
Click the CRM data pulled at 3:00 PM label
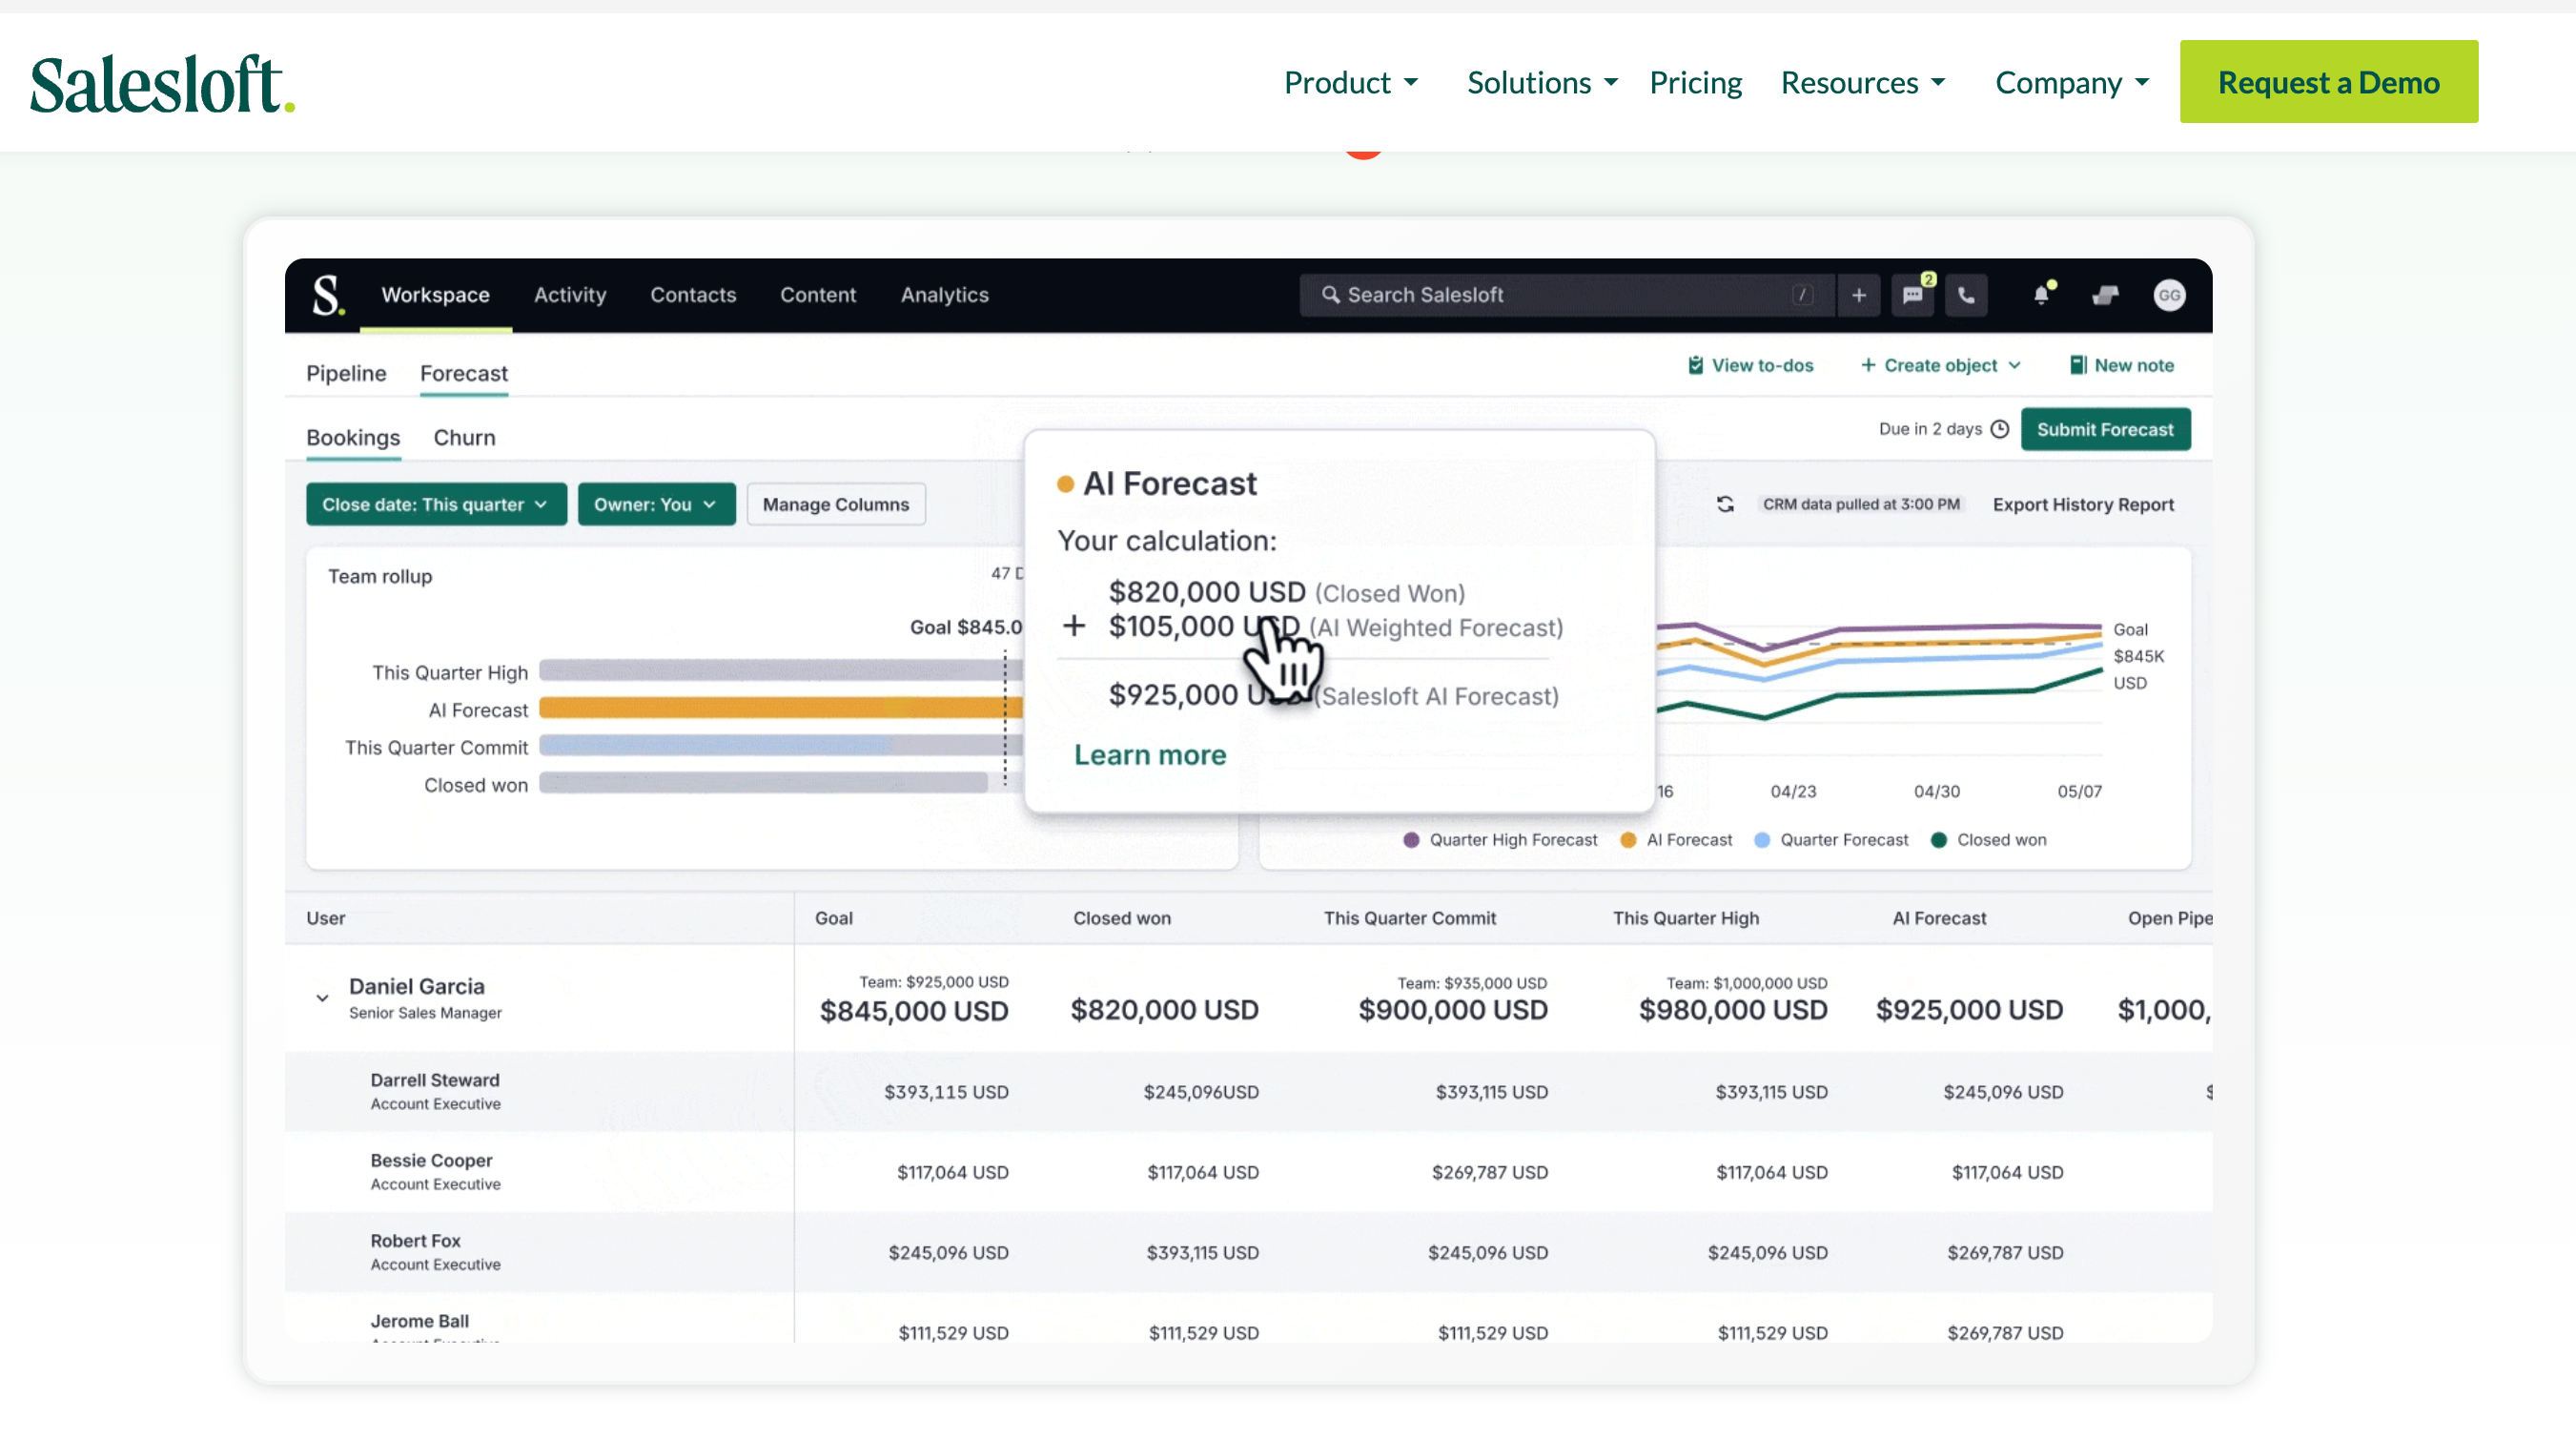click(x=1861, y=504)
